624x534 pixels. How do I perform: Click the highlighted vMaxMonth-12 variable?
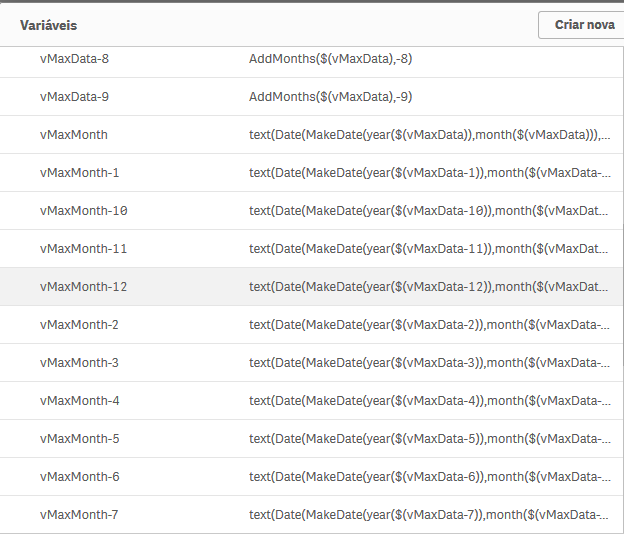pos(84,287)
